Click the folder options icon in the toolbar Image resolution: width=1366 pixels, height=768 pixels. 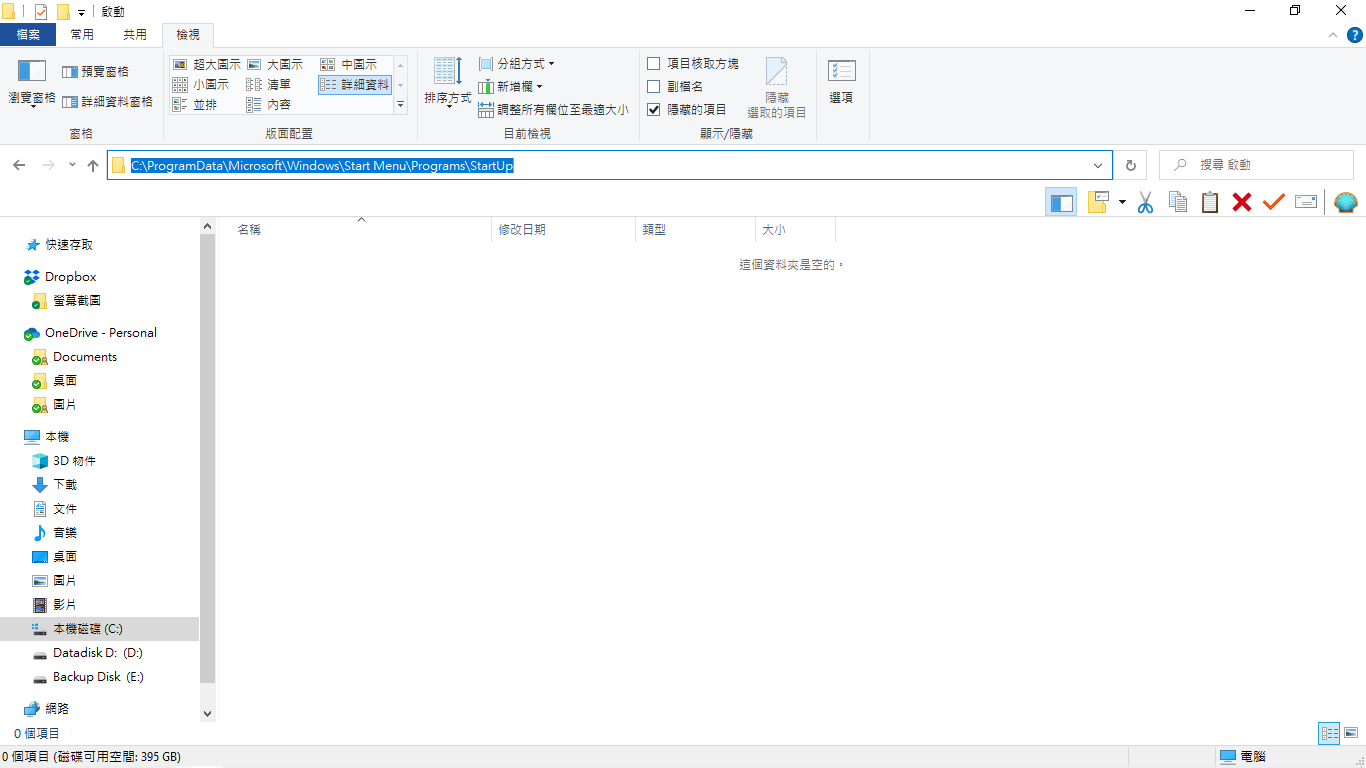[x=1099, y=203]
